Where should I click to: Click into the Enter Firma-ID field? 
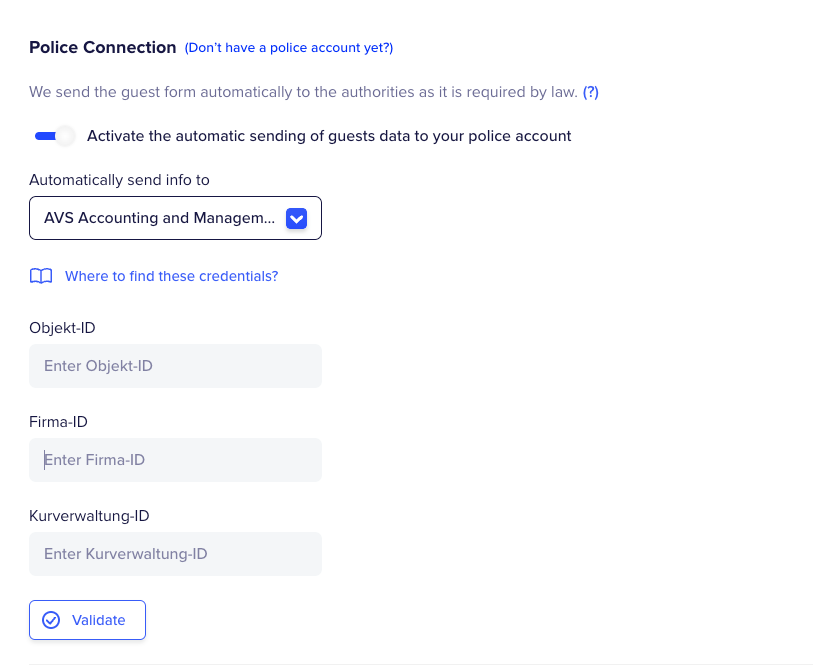(x=175, y=460)
